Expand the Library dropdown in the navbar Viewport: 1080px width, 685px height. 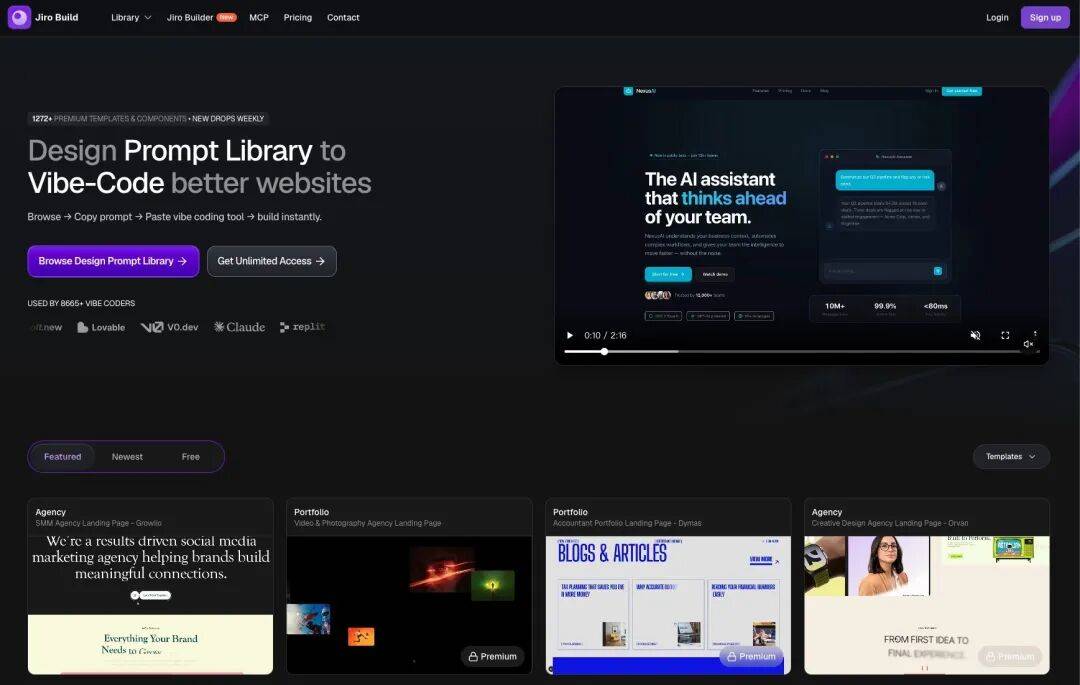[x=131, y=17]
